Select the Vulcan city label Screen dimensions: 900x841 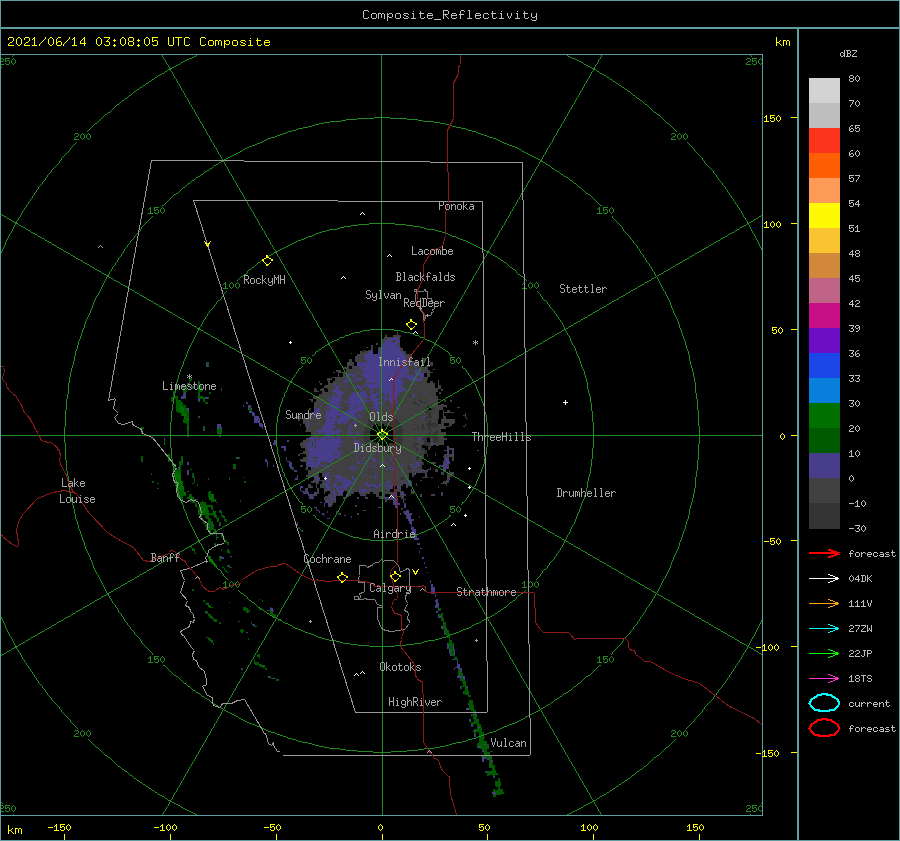point(509,743)
